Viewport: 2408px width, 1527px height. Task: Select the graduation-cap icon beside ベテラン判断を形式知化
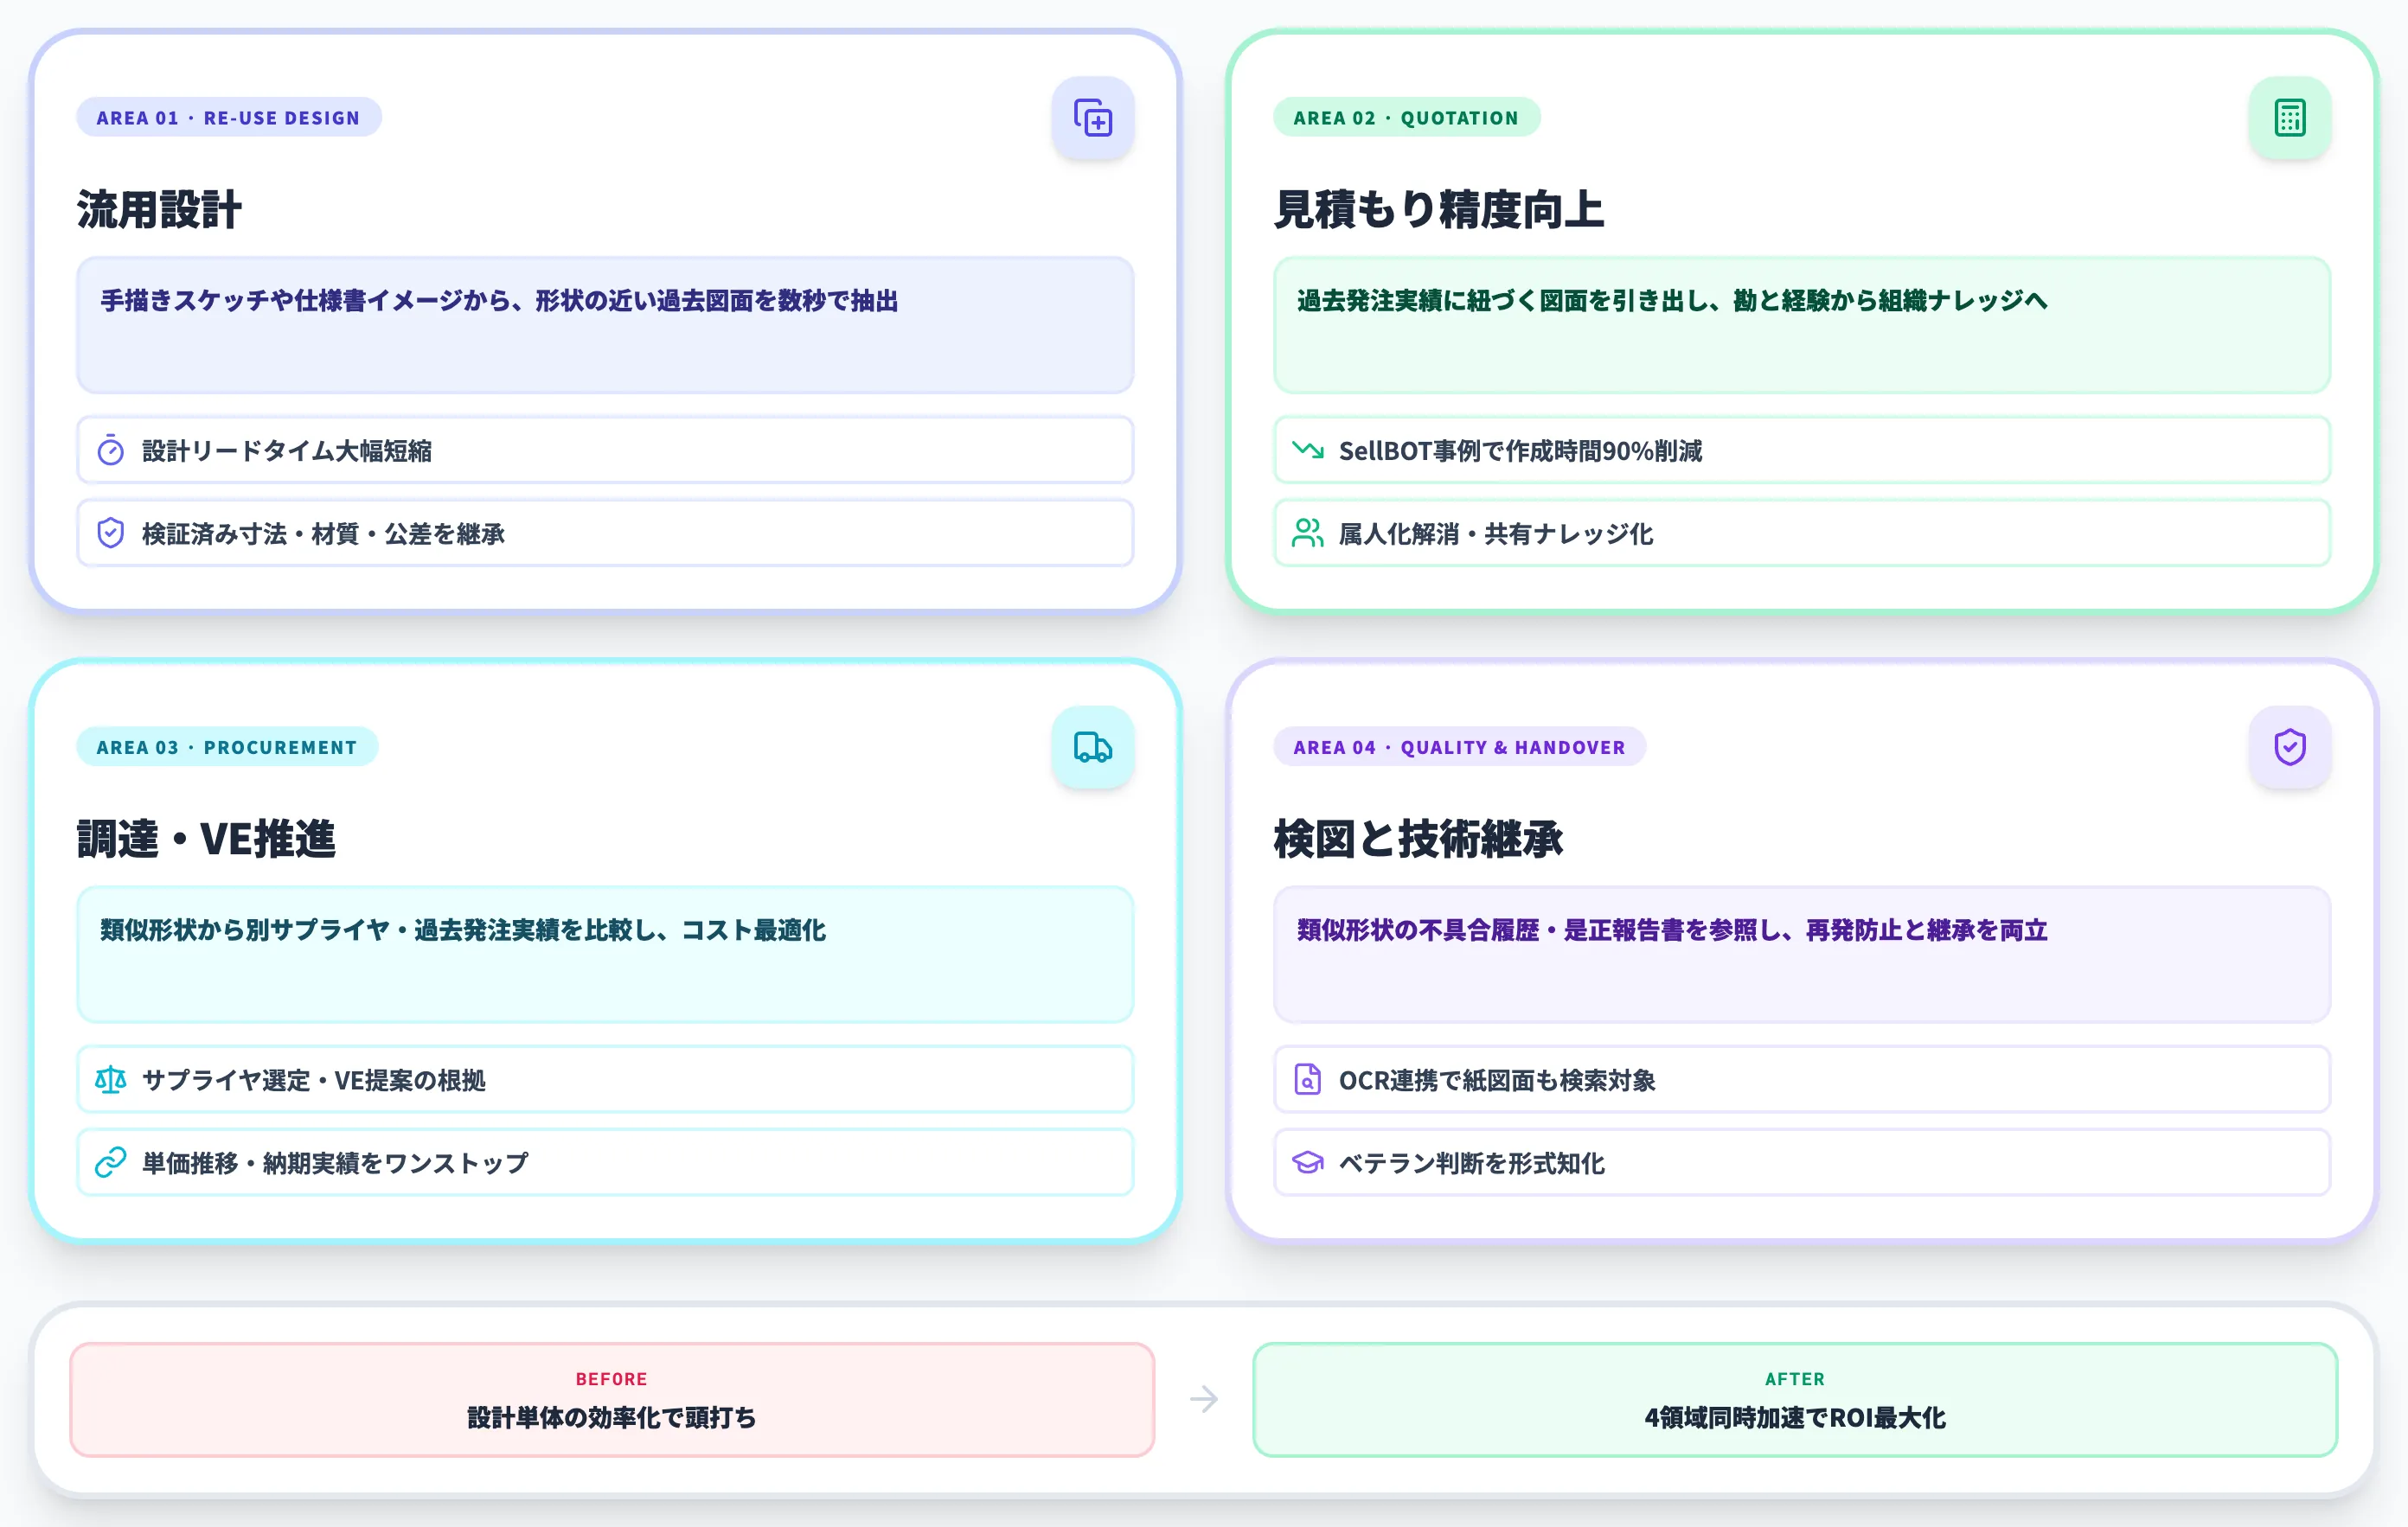(x=1308, y=1162)
